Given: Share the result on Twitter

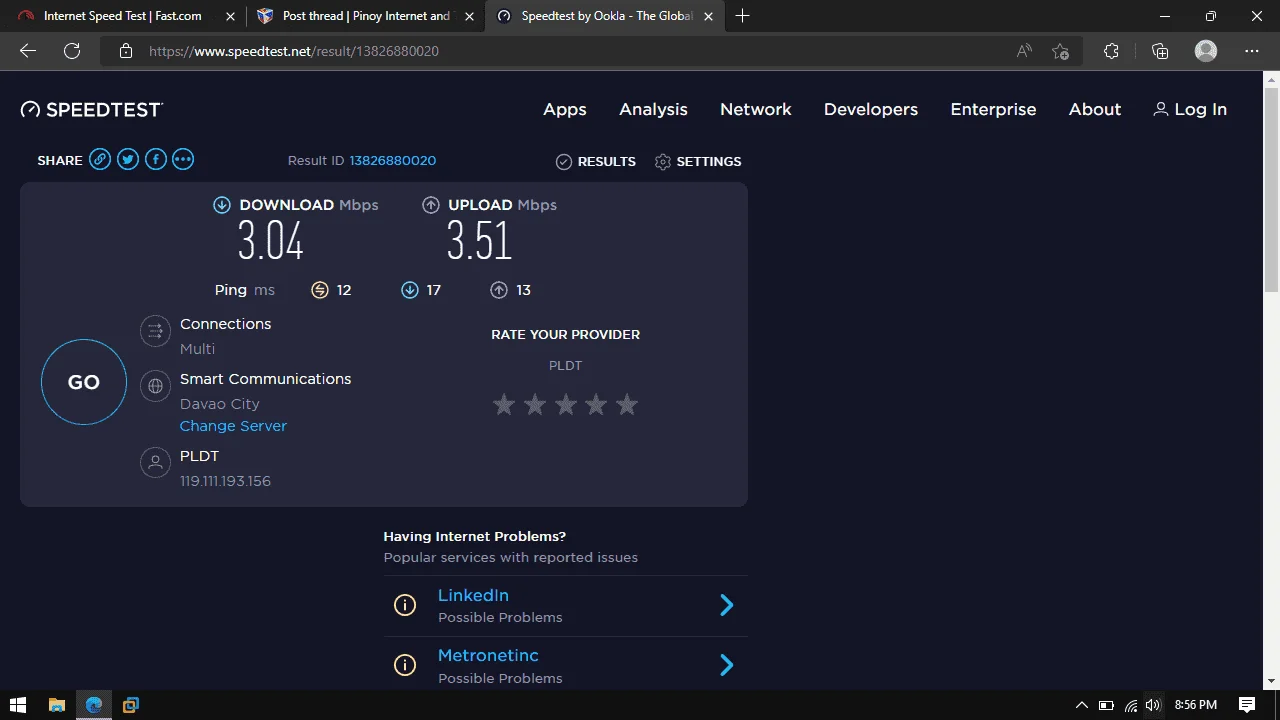Looking at the screenshot, I should click(x=128, y=159).
